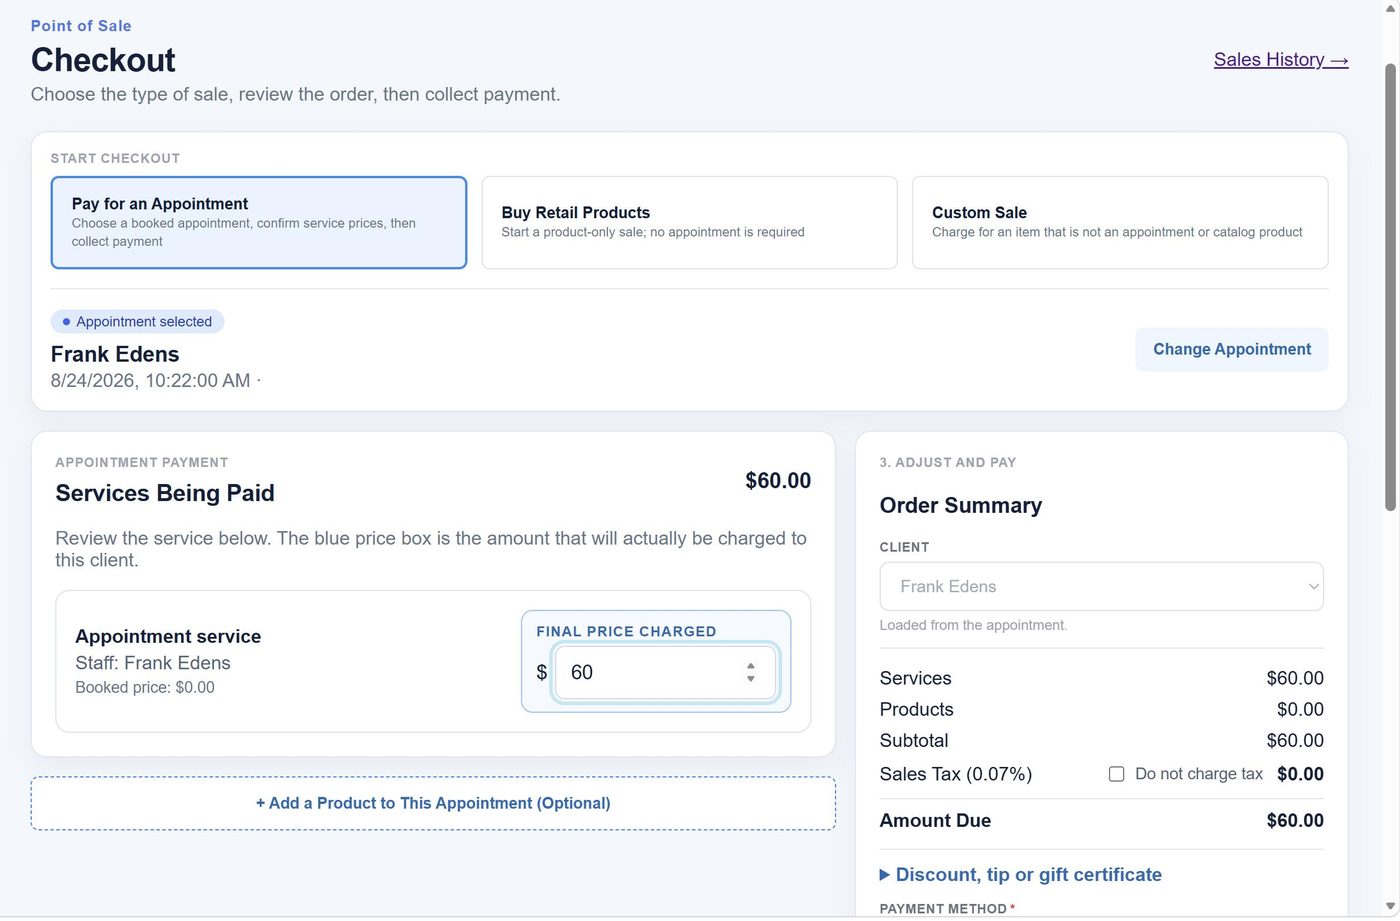Image resolution: width=1400 pixels, height=921 pixels.
Task: Open the Client dropdown showing Frank Edens
Action: tap(1101, 587)
